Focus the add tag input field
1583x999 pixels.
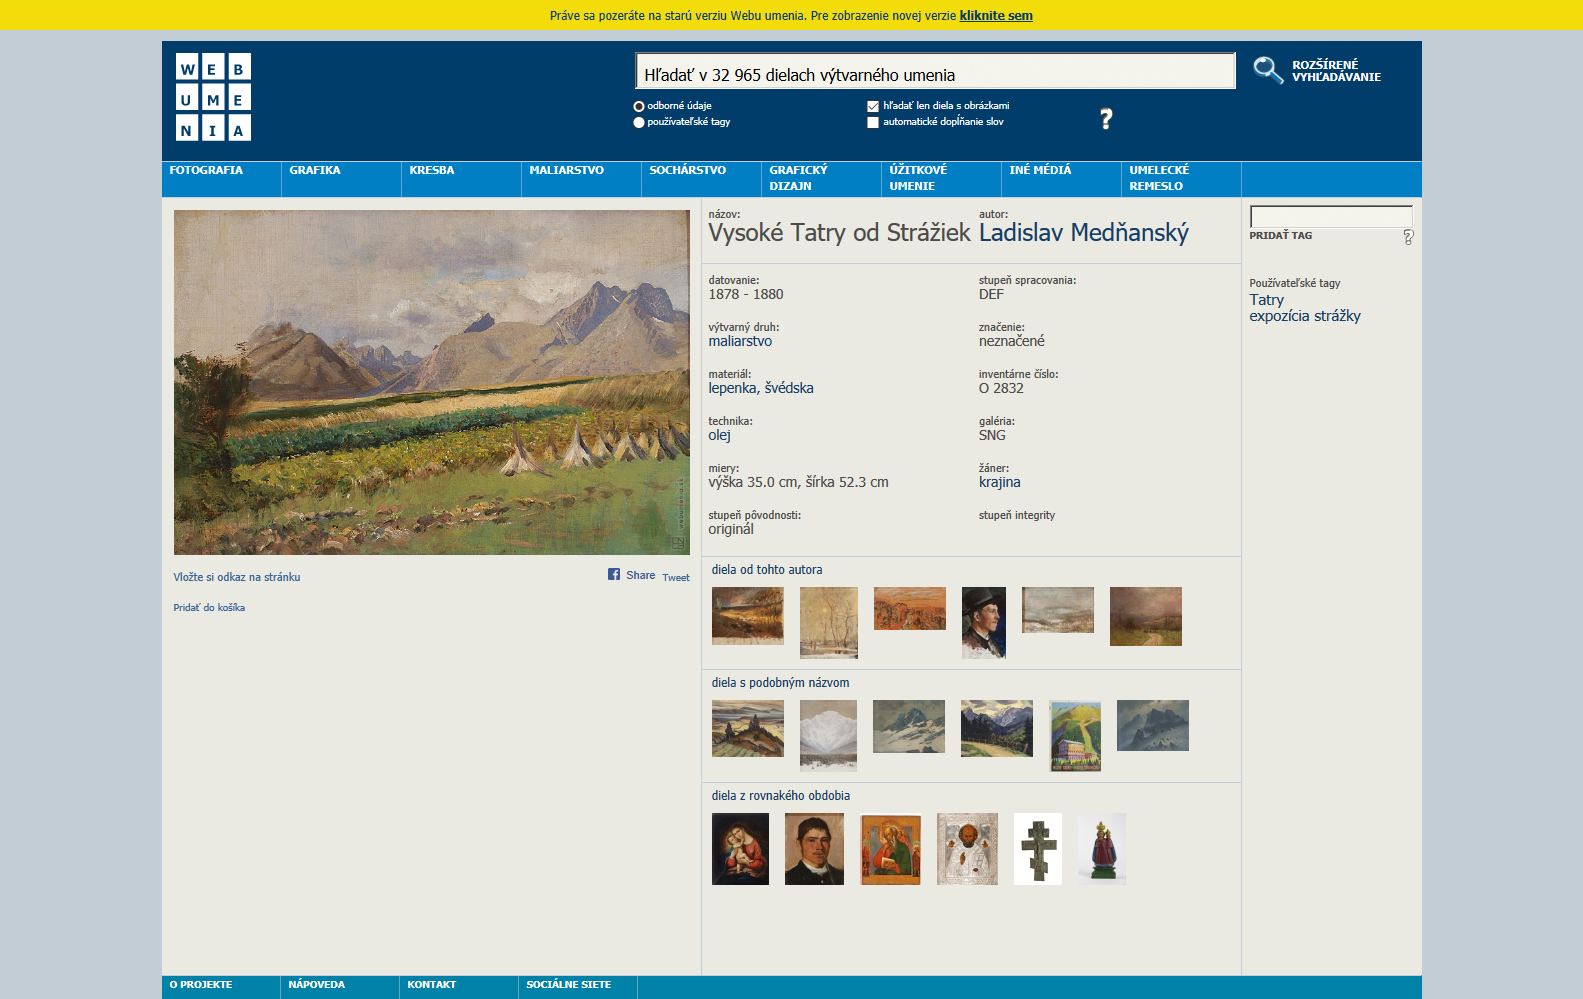[1331, 217]
